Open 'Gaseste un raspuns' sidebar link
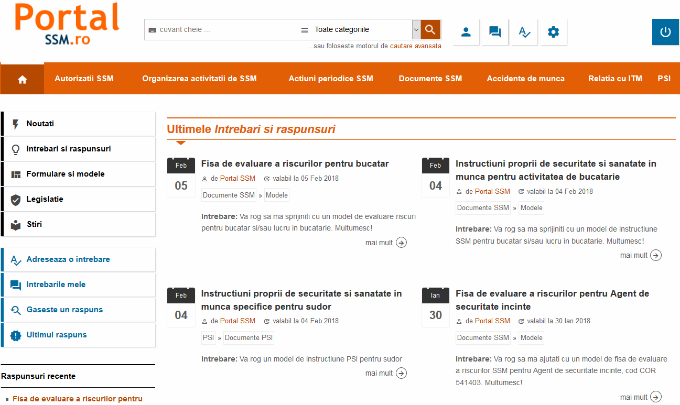 (x=64, y=310)
